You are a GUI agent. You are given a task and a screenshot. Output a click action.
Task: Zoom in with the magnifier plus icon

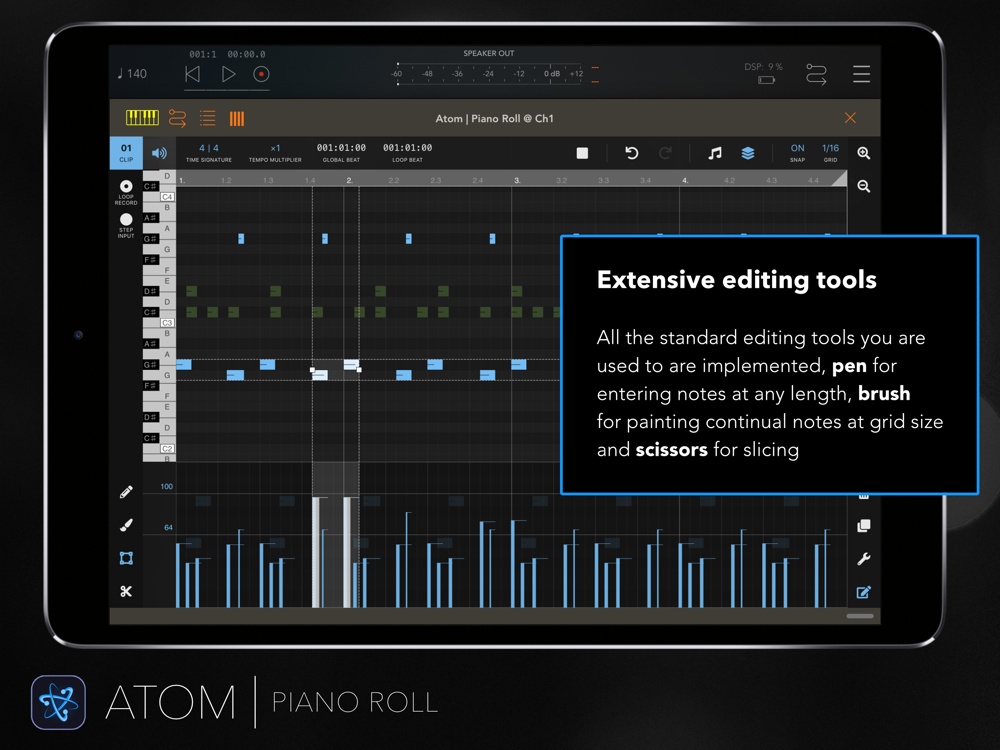point(864,153)
